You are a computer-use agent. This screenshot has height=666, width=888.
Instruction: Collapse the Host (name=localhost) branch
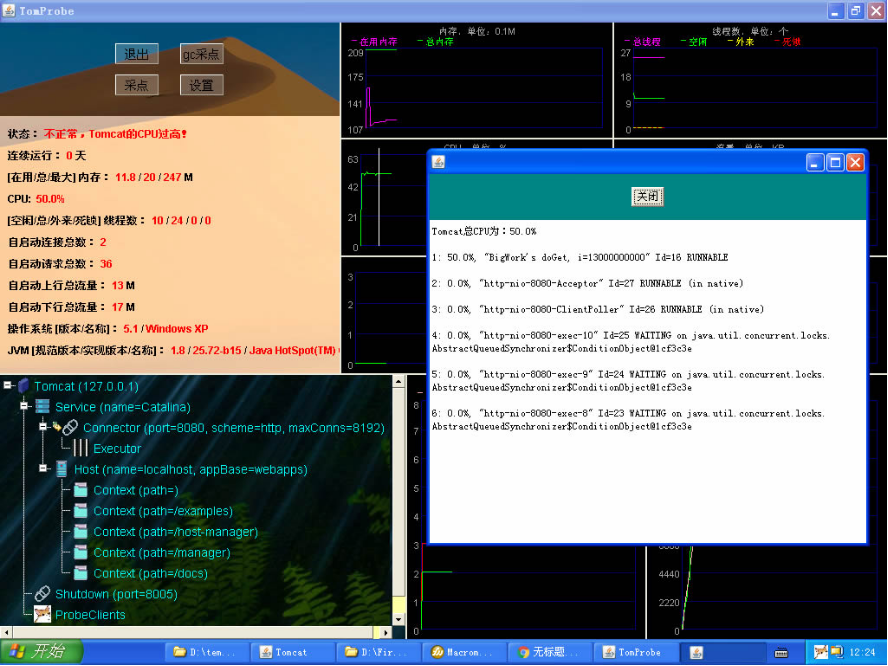click(x=44, y=469)
